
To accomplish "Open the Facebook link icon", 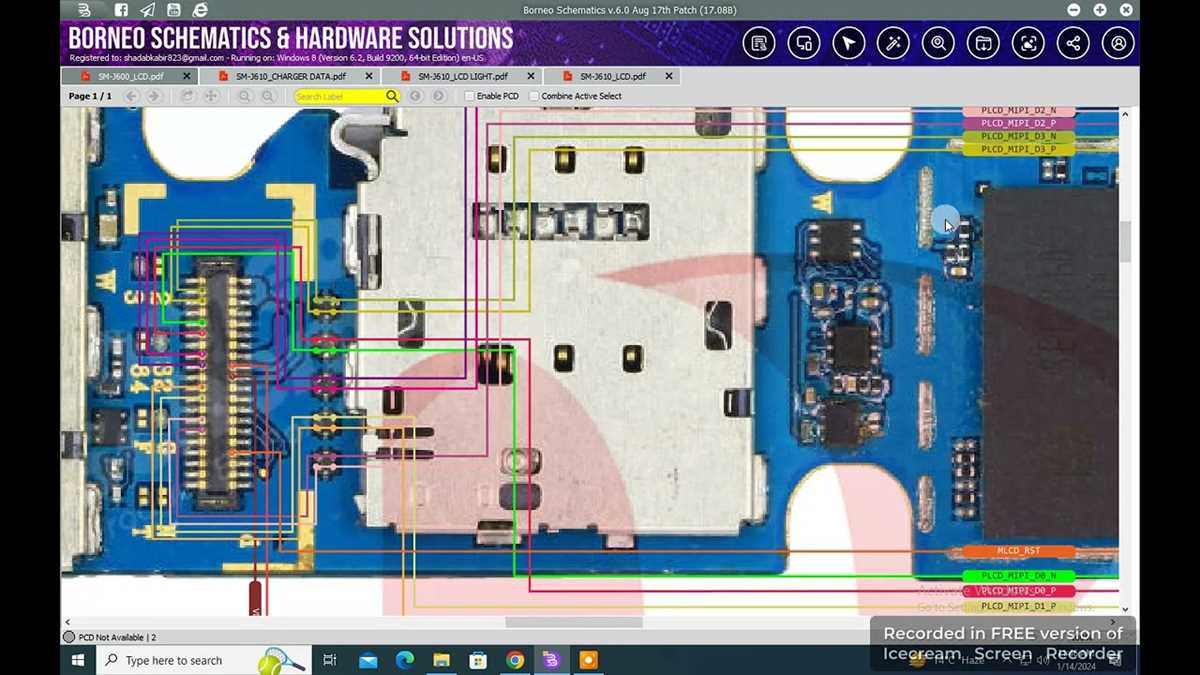I will [121, 10].
